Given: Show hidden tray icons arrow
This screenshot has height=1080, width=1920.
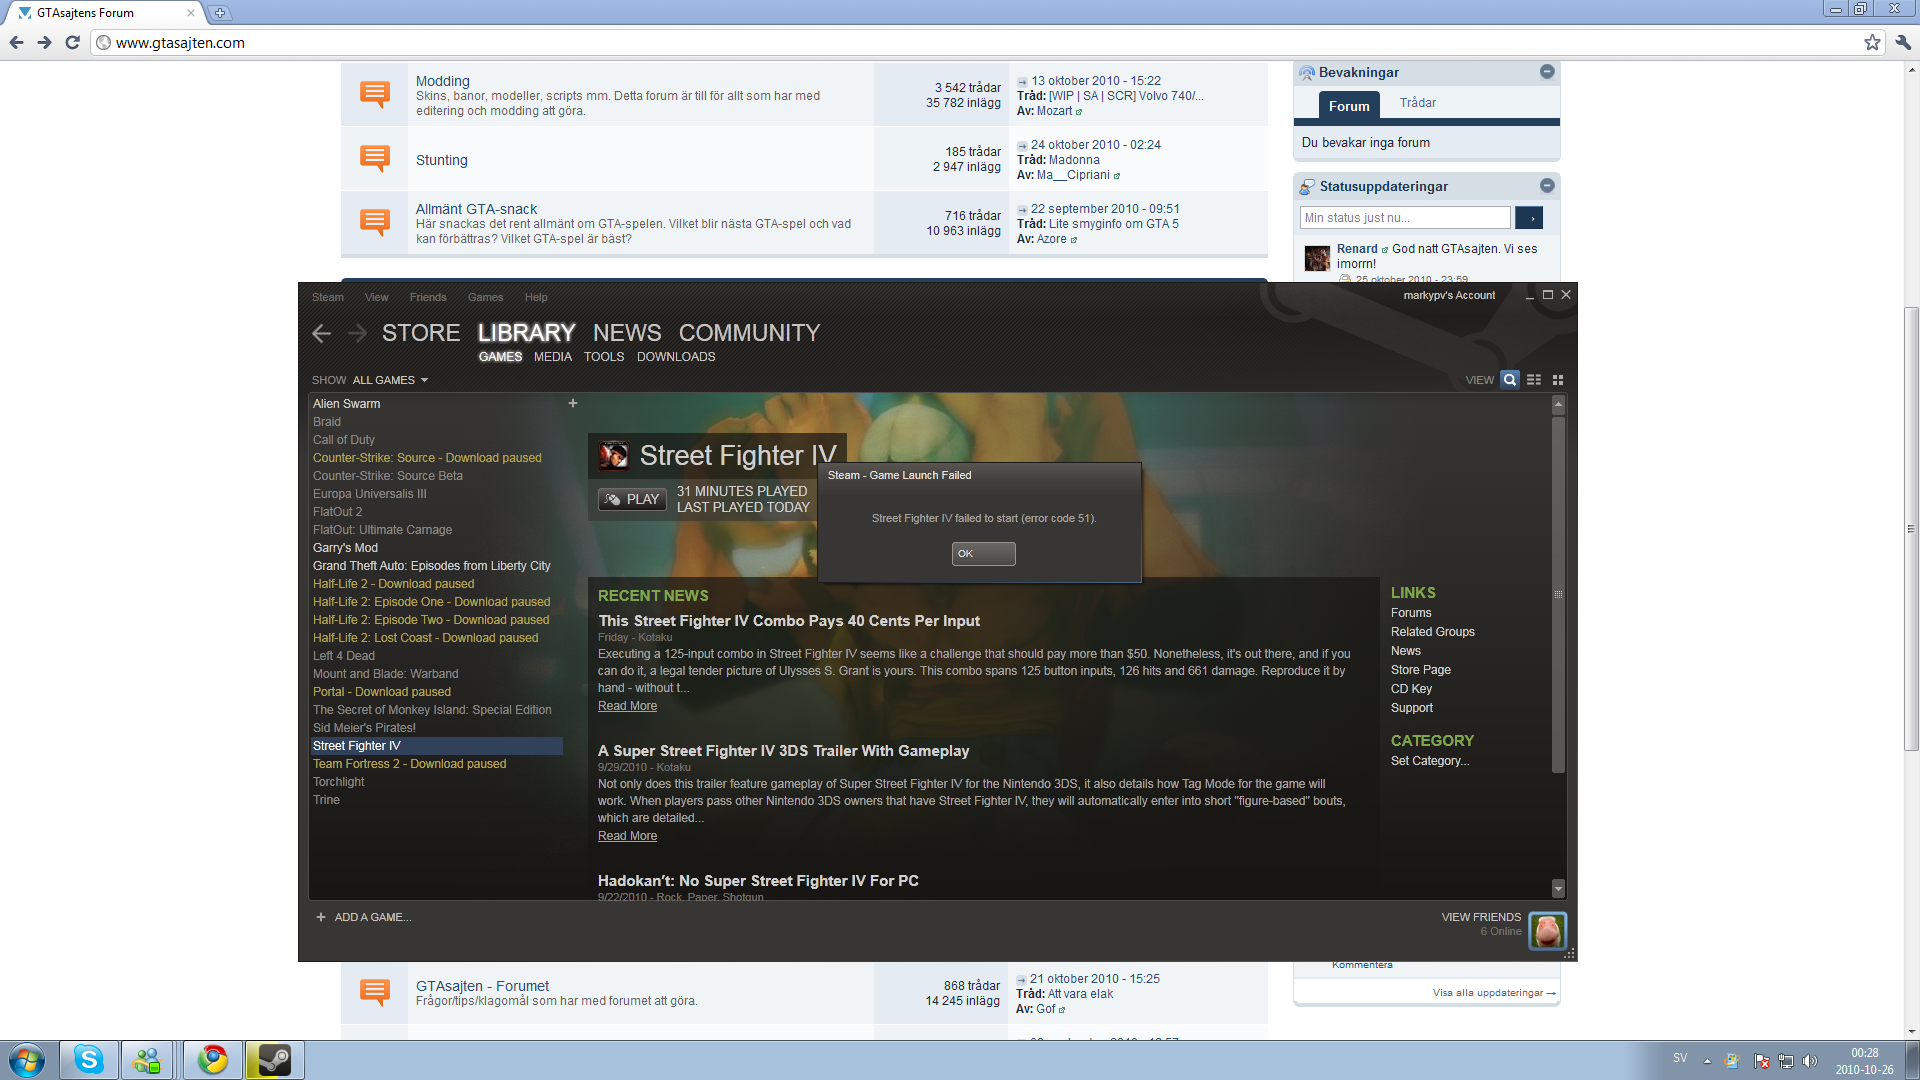Looking at the screenshot, I should [x=1707, y=1061].
